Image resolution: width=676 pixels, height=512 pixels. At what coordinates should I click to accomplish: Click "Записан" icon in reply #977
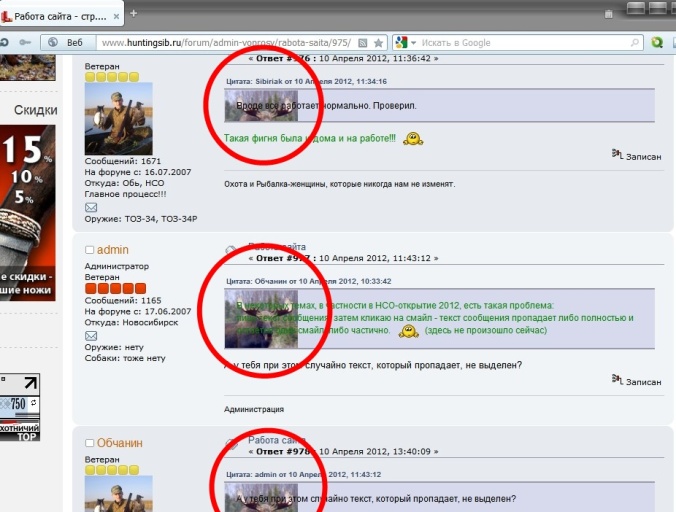(x=617, y=380)
